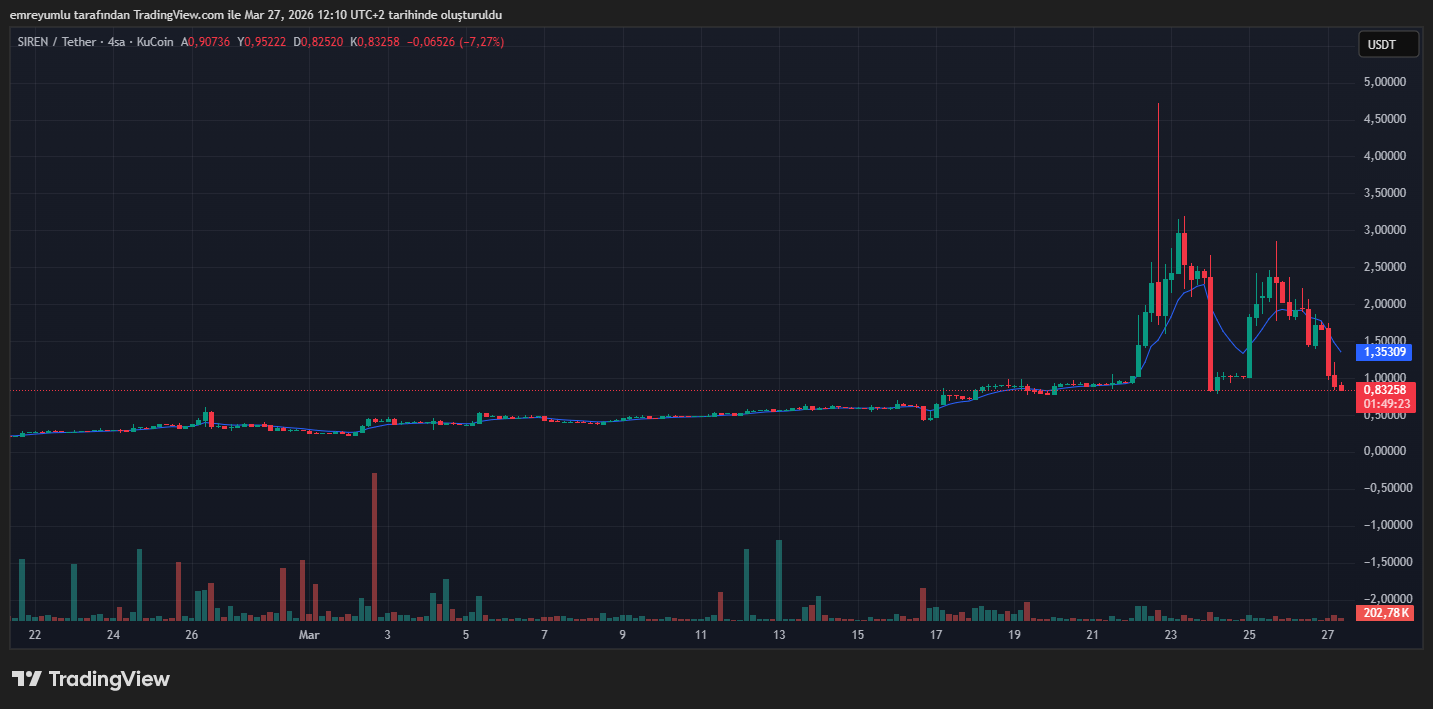Open the SIREN / Tether symbol name
Image resolution: width=1433 pixels, height=709 pixels.
55,42
